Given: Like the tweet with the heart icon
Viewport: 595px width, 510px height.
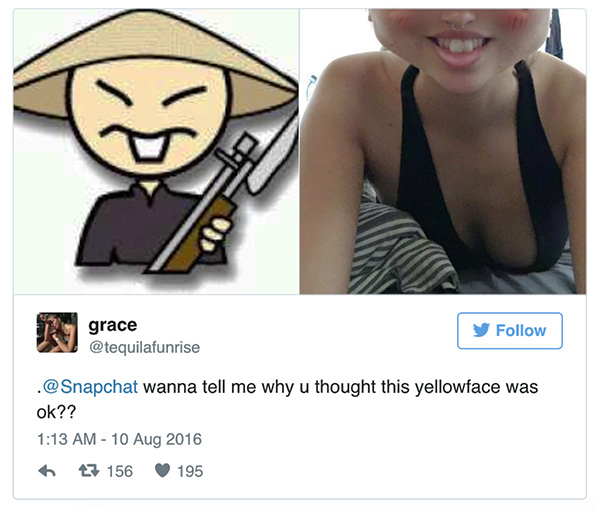Looking at the screenshot, I should point(162,471).
